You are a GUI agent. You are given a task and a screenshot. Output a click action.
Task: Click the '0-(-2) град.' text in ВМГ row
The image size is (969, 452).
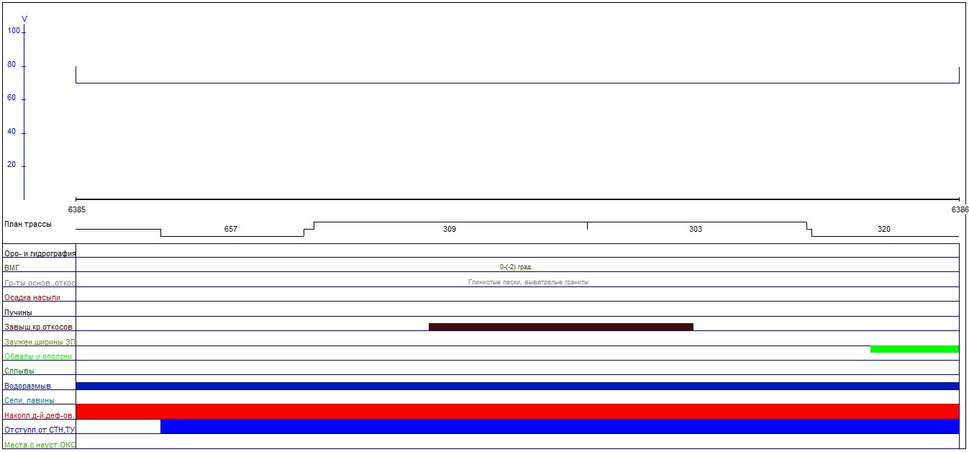[516, 267]
